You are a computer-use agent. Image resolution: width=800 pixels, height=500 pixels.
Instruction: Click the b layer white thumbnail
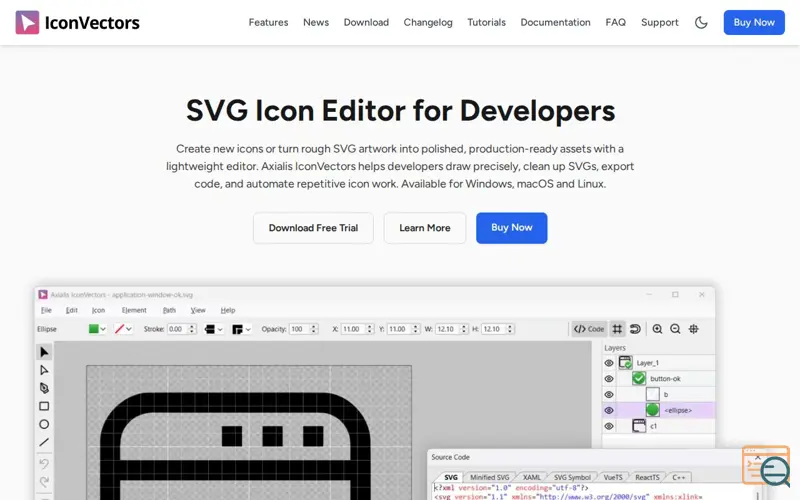653,394
